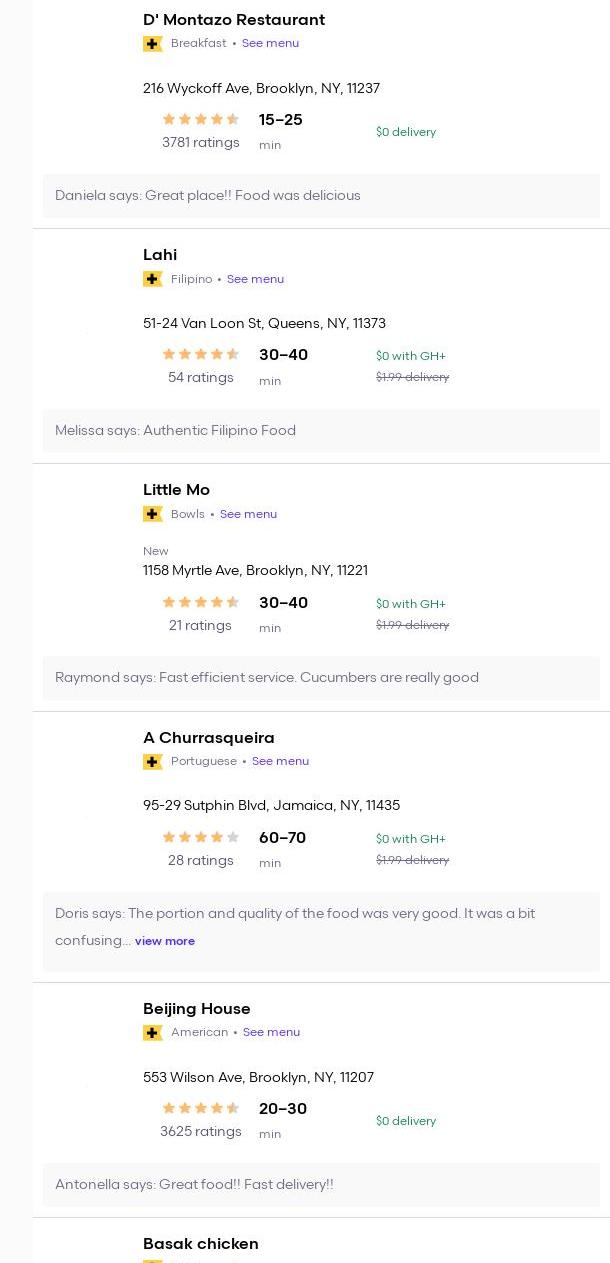The image size is (610, 1263).
Task: Go to the Beijing House listing title
Action: (x=197, y=1009)
